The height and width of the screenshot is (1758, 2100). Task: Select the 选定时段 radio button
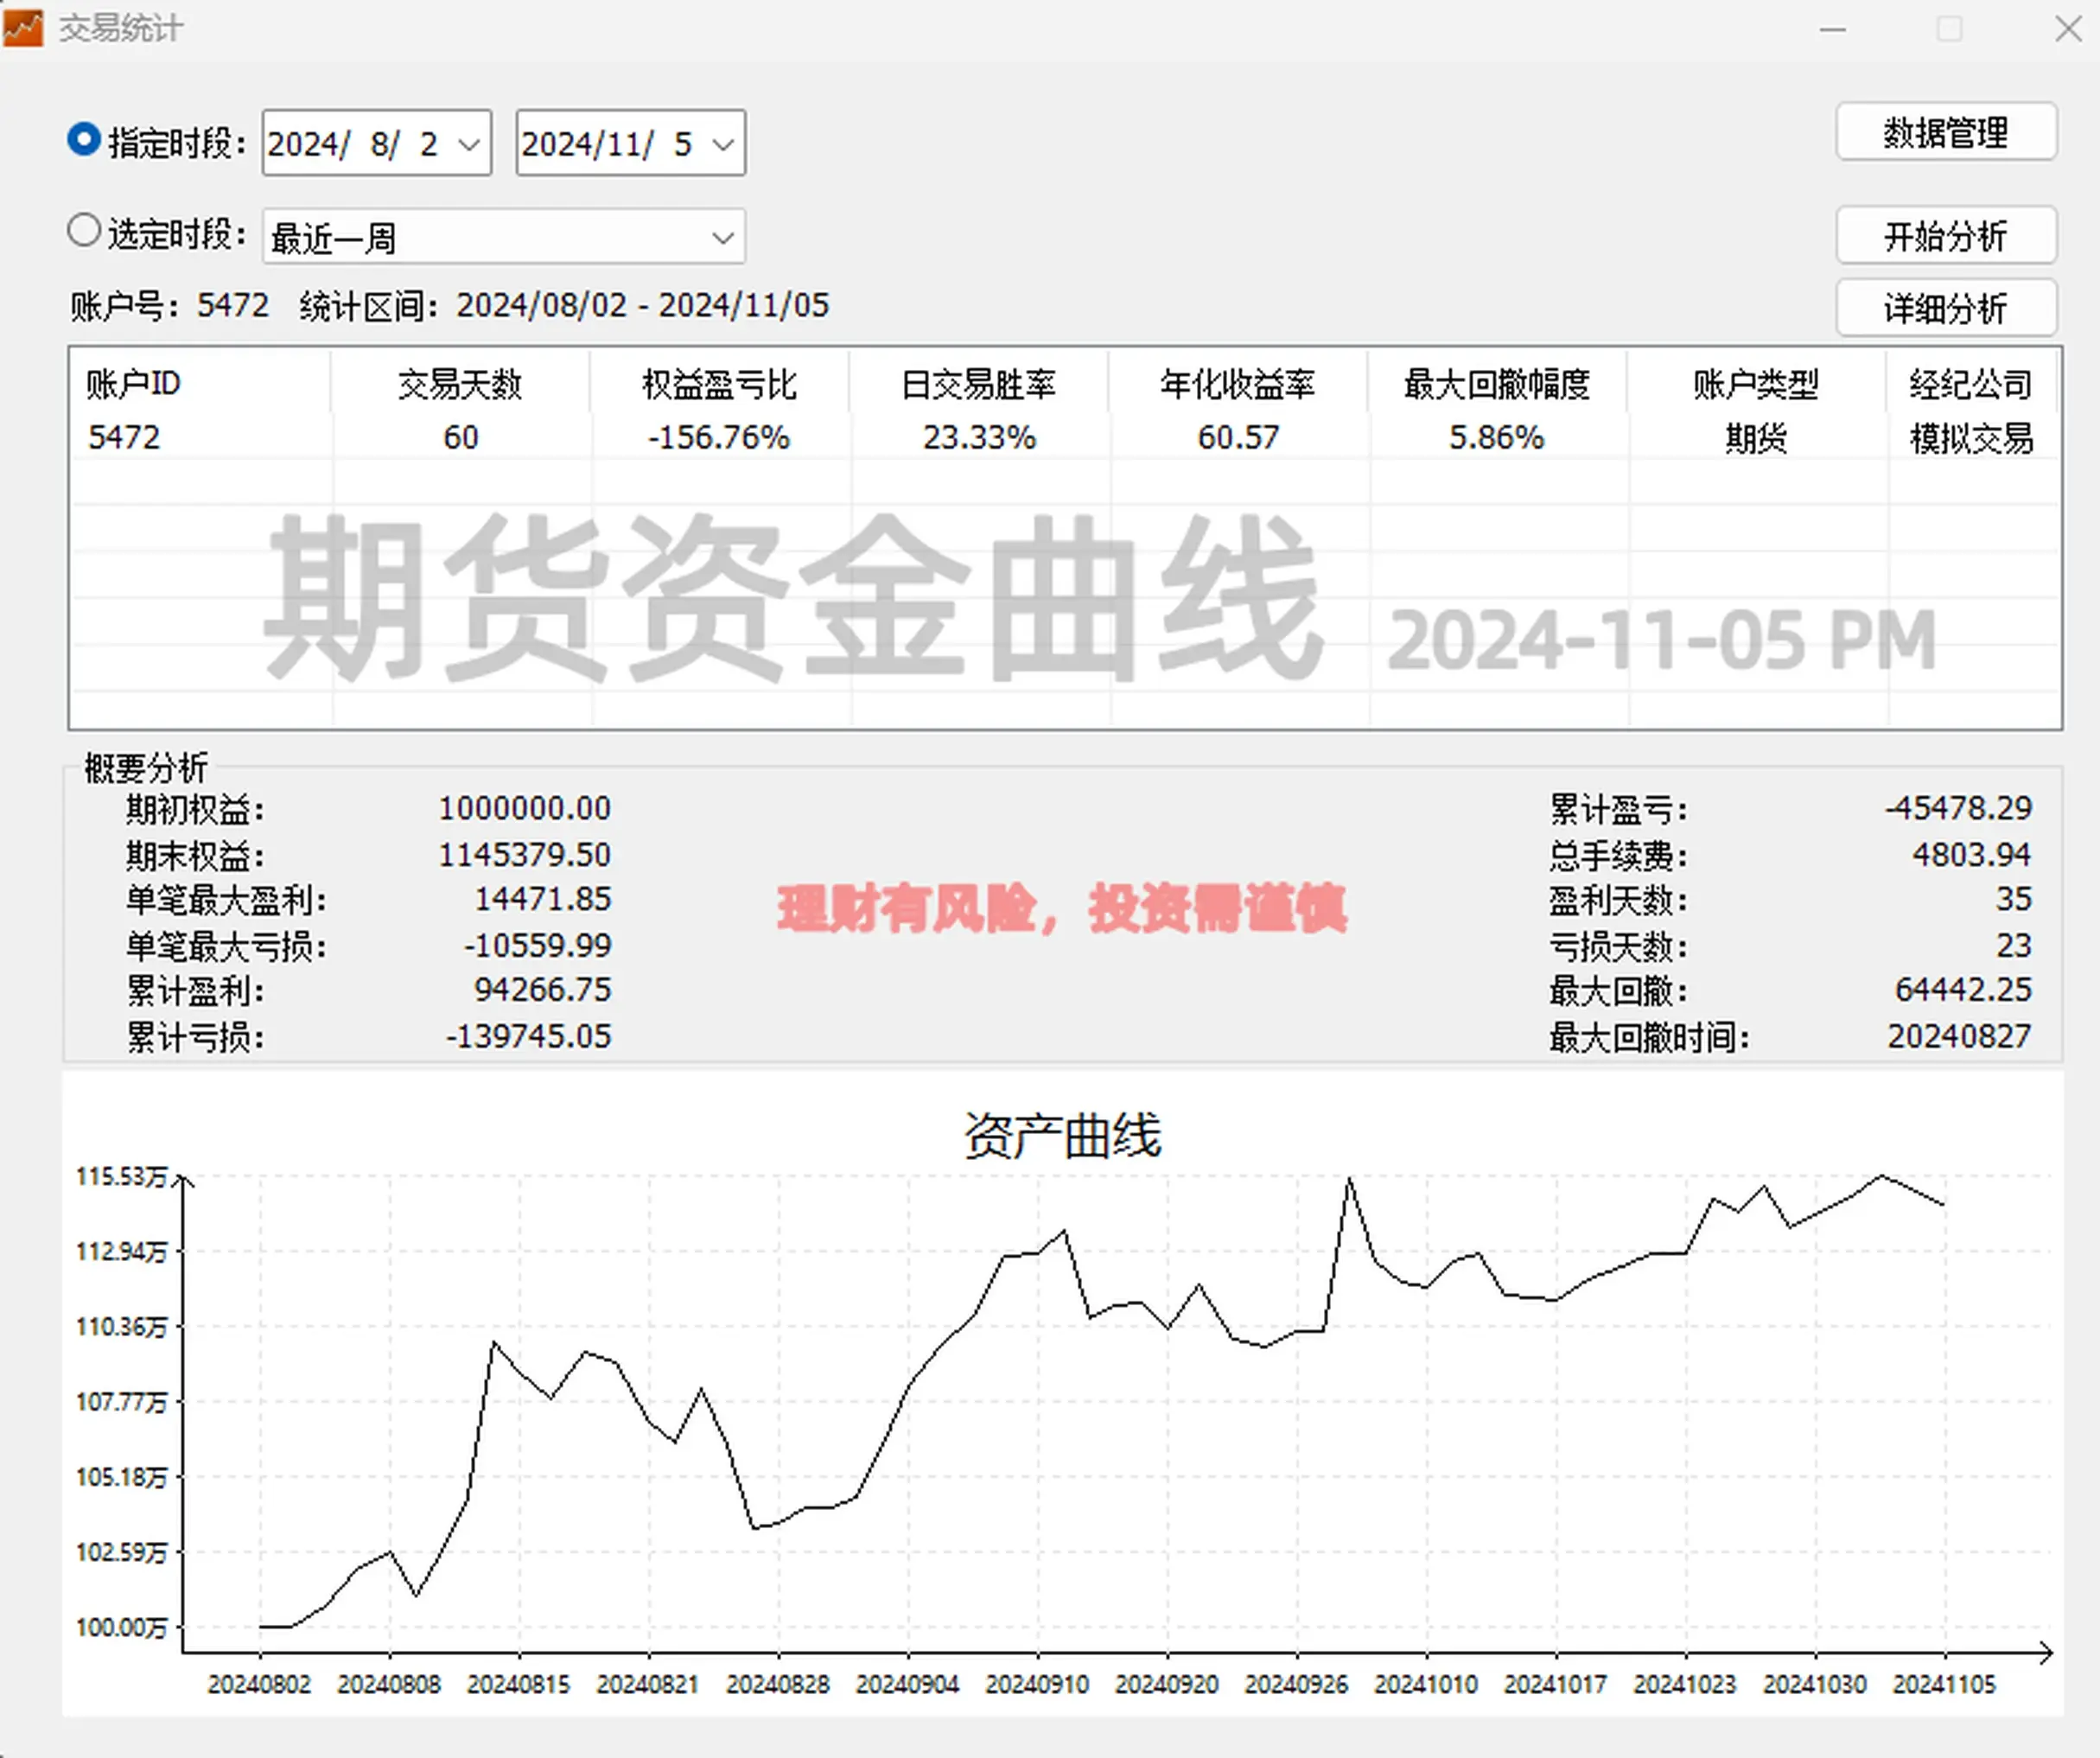tap(84, 232)
